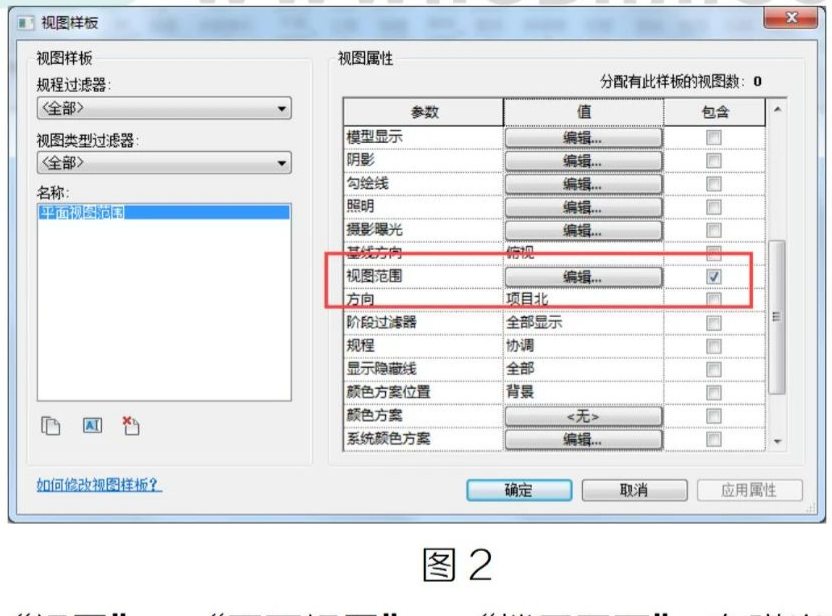Click the 摄影曝光 parameter cell

(423, 230)
